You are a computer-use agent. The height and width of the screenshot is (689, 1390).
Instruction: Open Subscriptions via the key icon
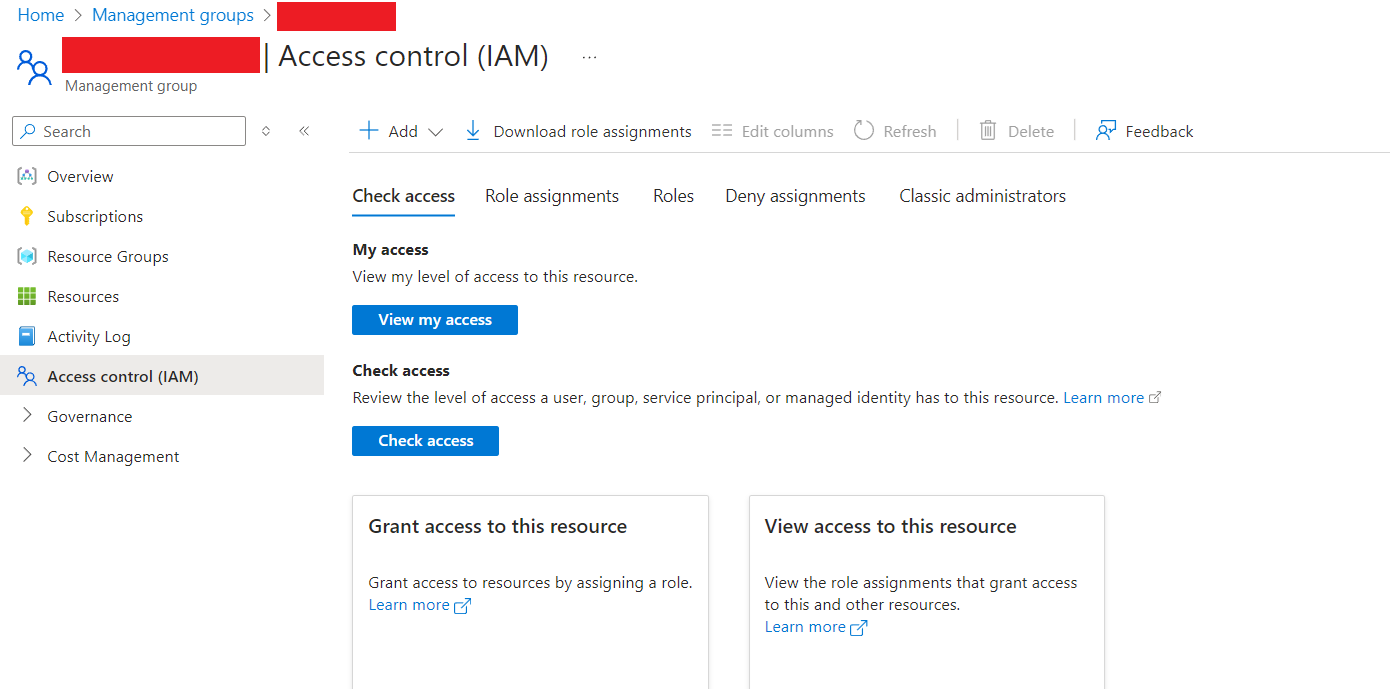27,216
